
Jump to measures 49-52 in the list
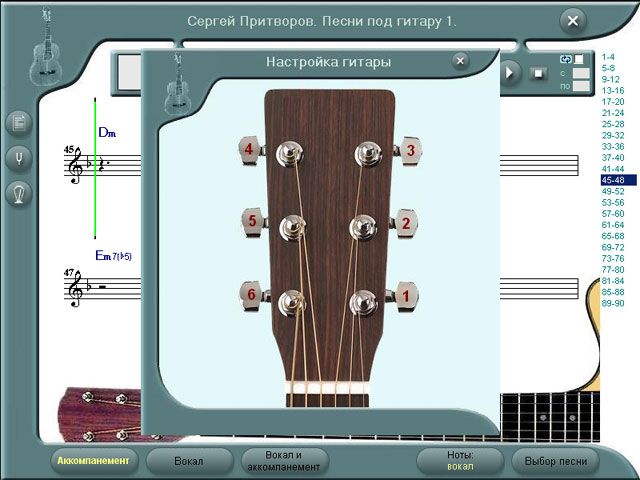[x=612, y=191]
